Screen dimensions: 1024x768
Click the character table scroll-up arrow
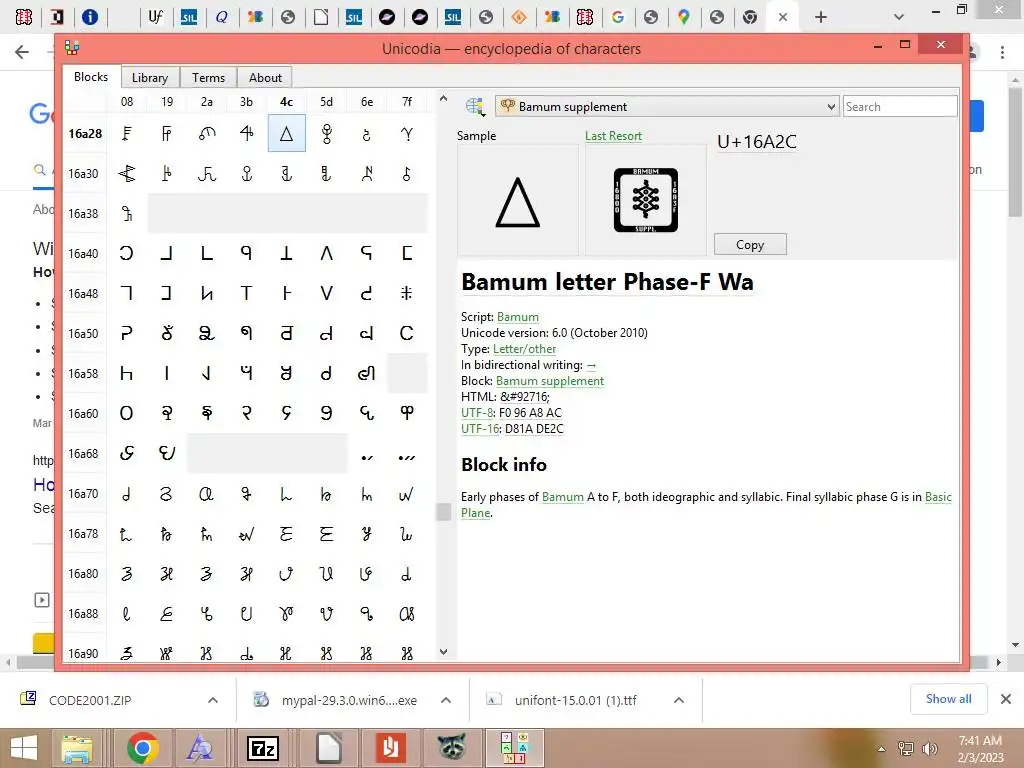443,99
